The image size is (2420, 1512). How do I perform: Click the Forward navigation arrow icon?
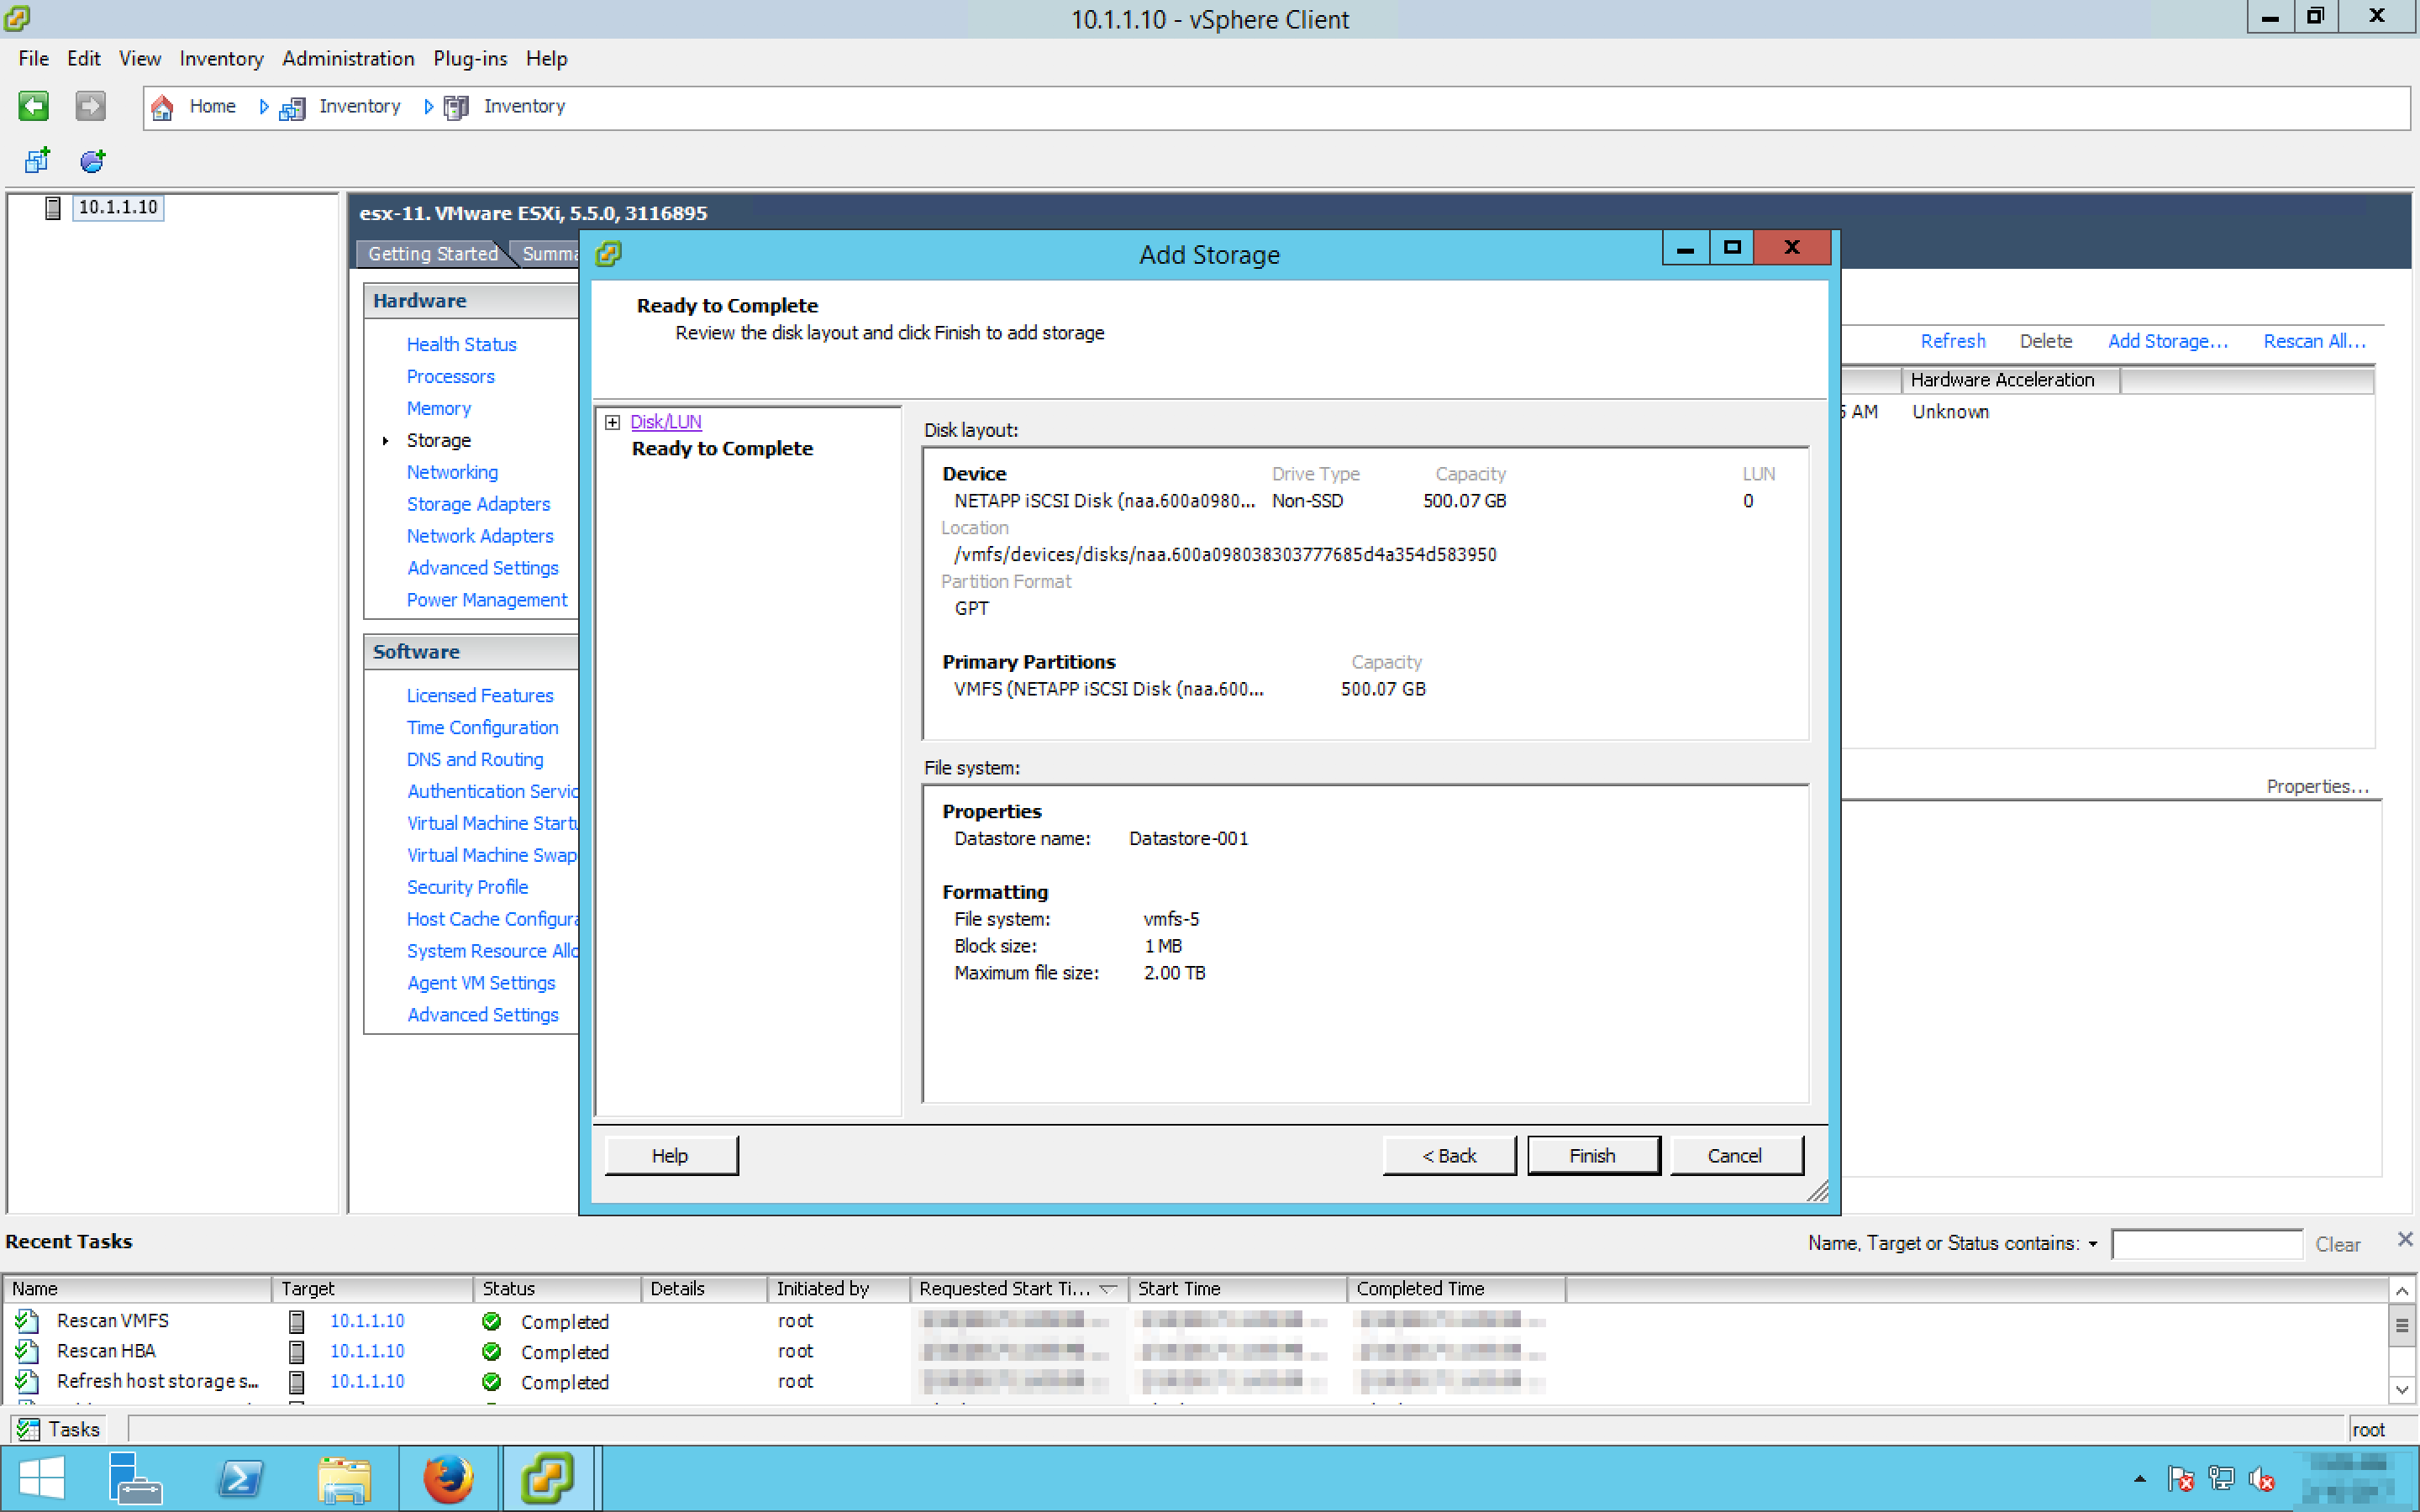90,106
